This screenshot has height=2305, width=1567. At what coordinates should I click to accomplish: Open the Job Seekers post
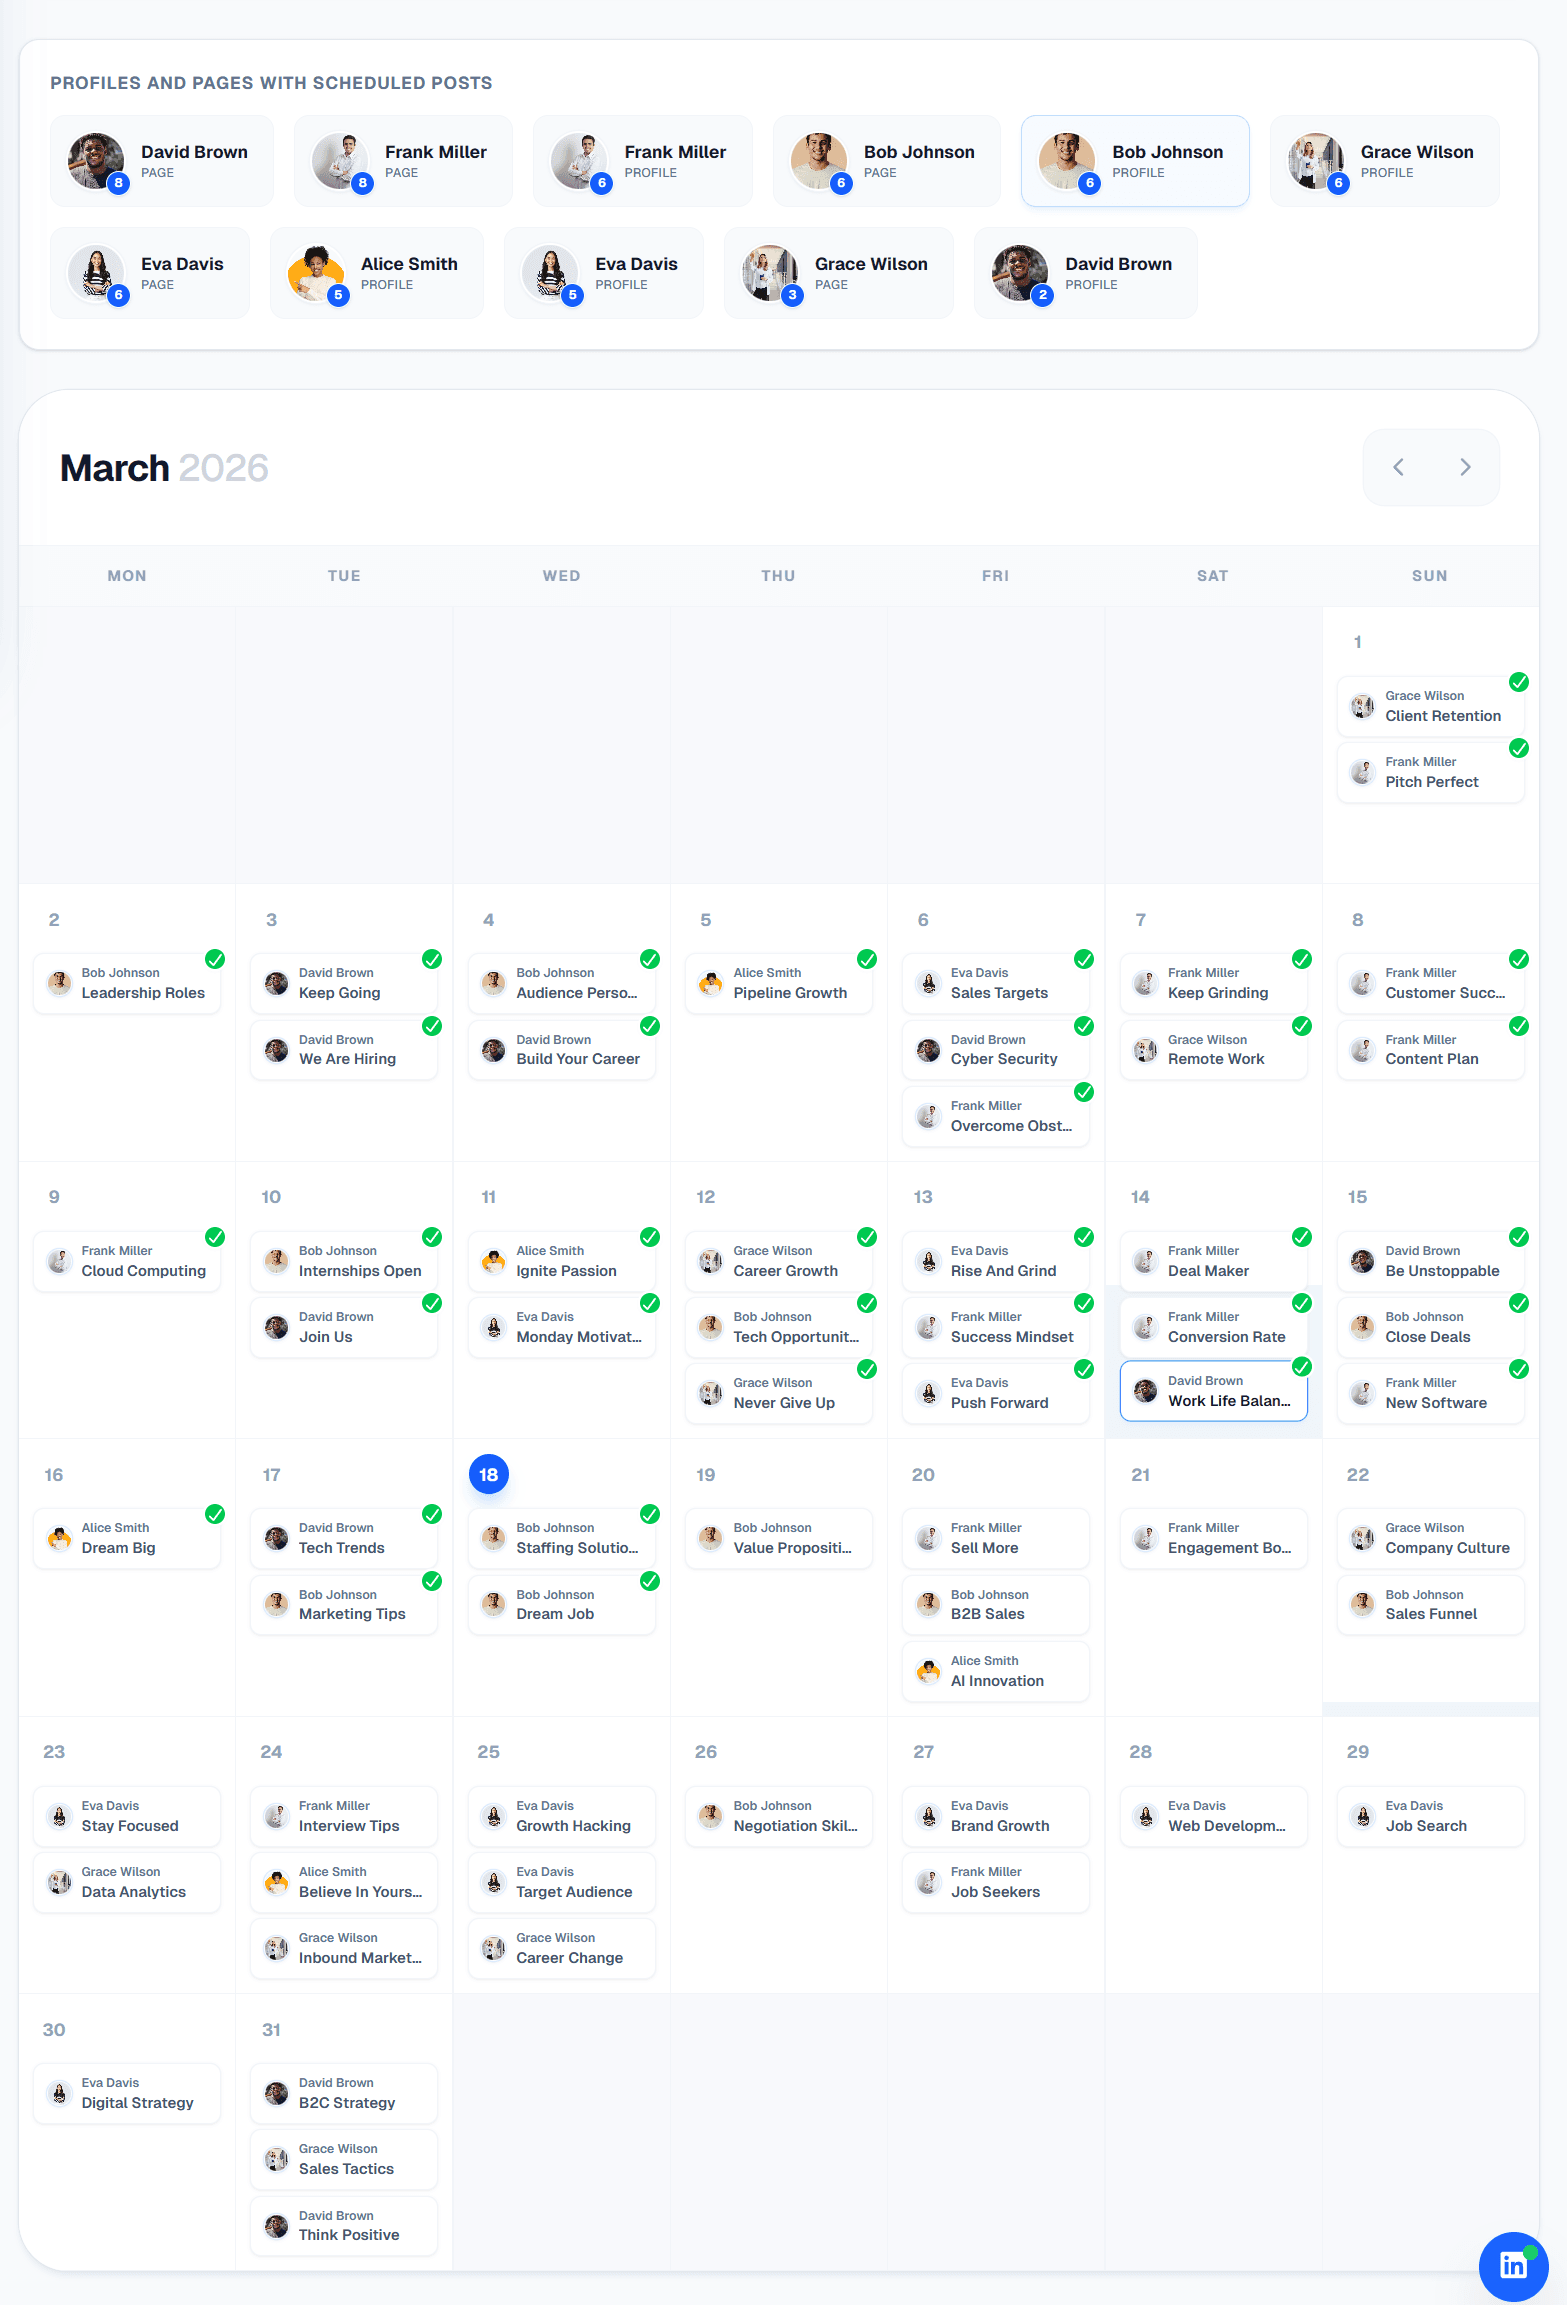click(996, 1882)
